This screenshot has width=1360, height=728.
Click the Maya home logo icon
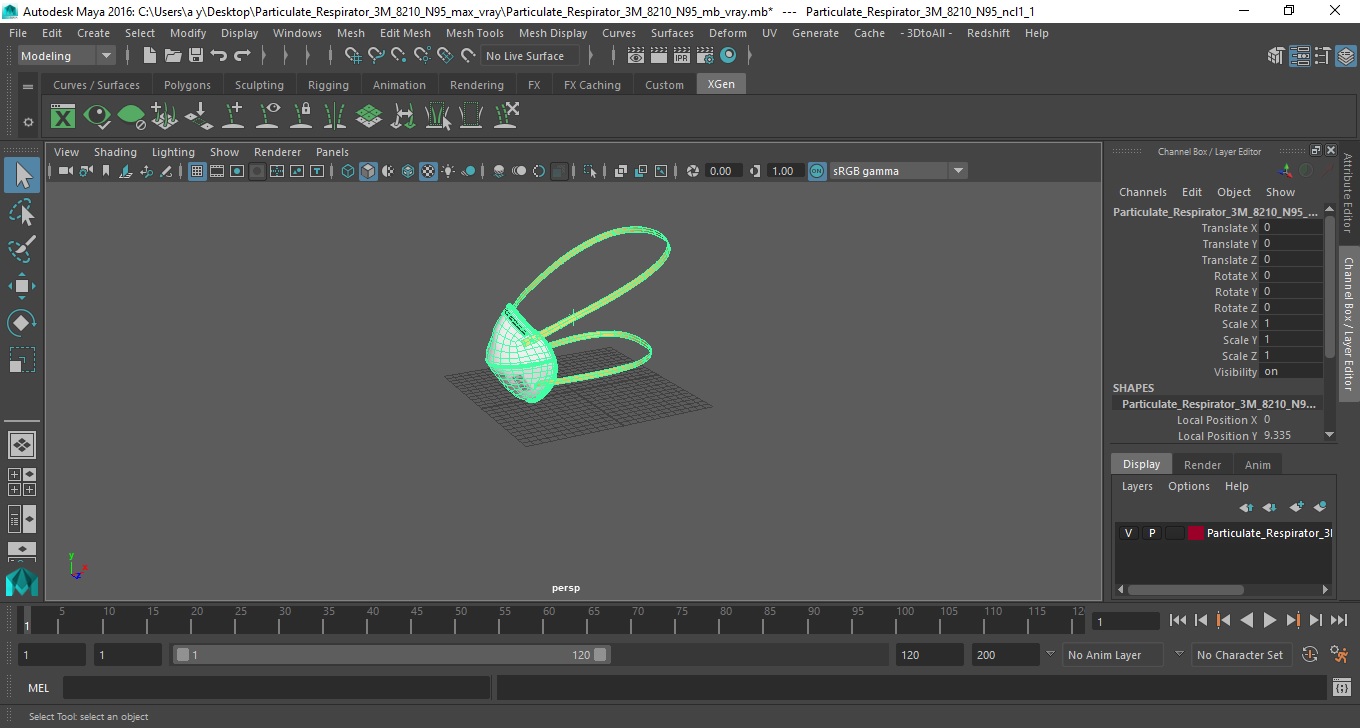(x=21, y=581)
